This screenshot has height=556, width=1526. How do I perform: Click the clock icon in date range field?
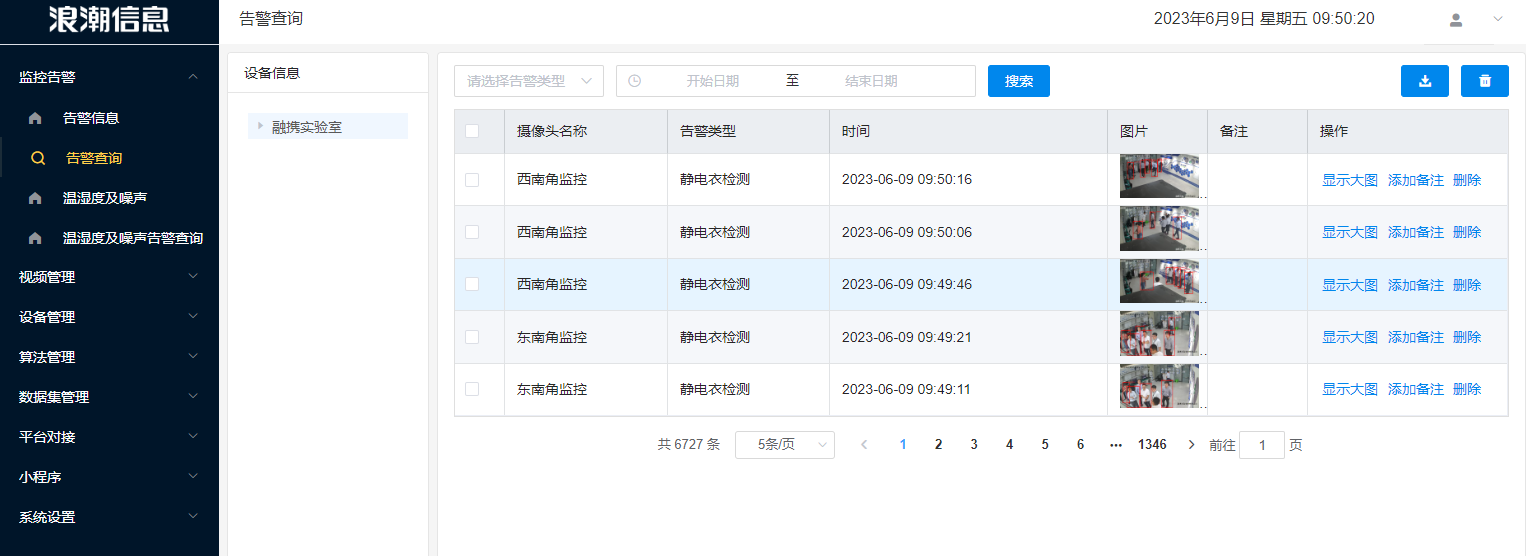pyautogui.click(x=634, y=81)
